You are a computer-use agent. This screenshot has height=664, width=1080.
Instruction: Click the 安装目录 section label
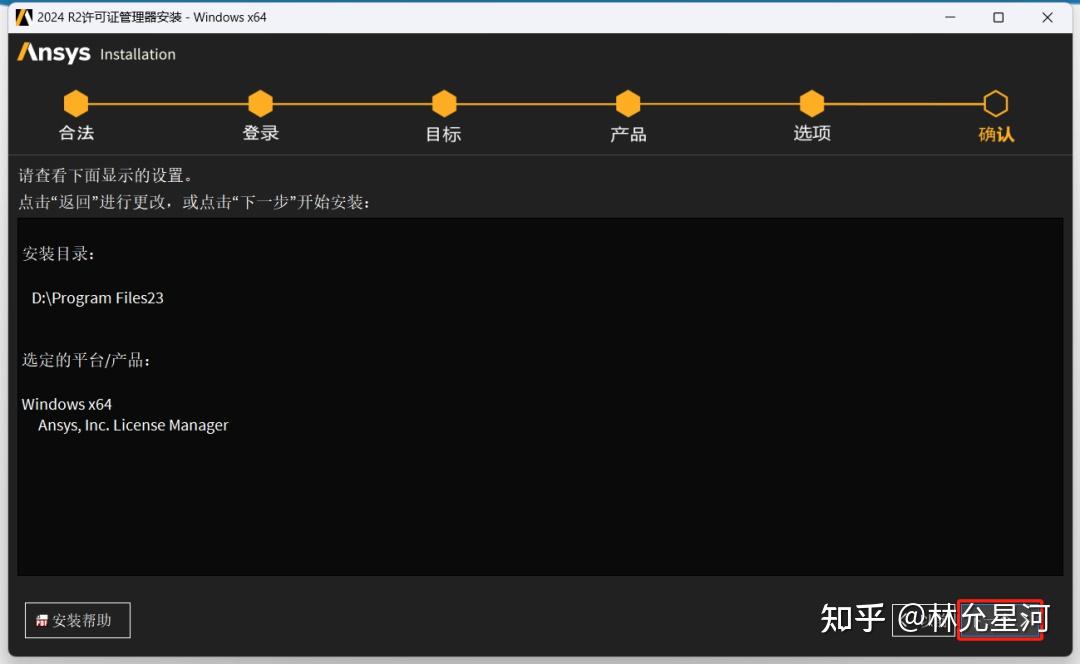(58, 254)
